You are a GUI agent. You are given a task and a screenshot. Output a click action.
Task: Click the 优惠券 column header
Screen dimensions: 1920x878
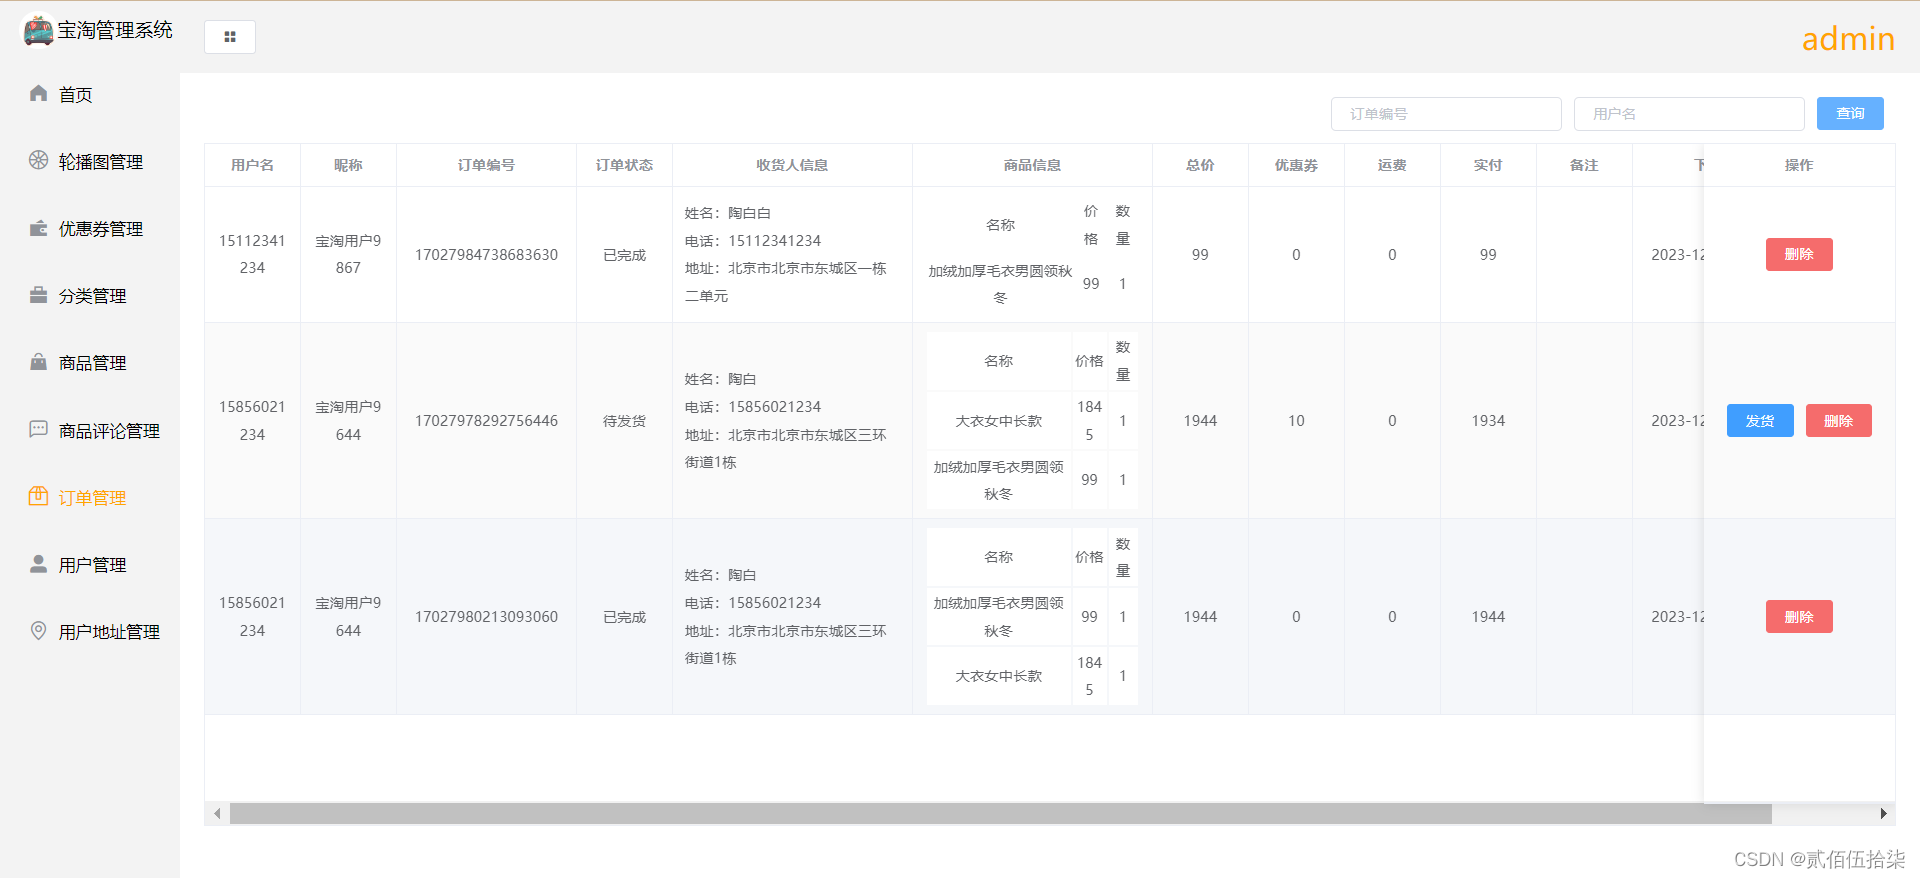click(1296, 165)
